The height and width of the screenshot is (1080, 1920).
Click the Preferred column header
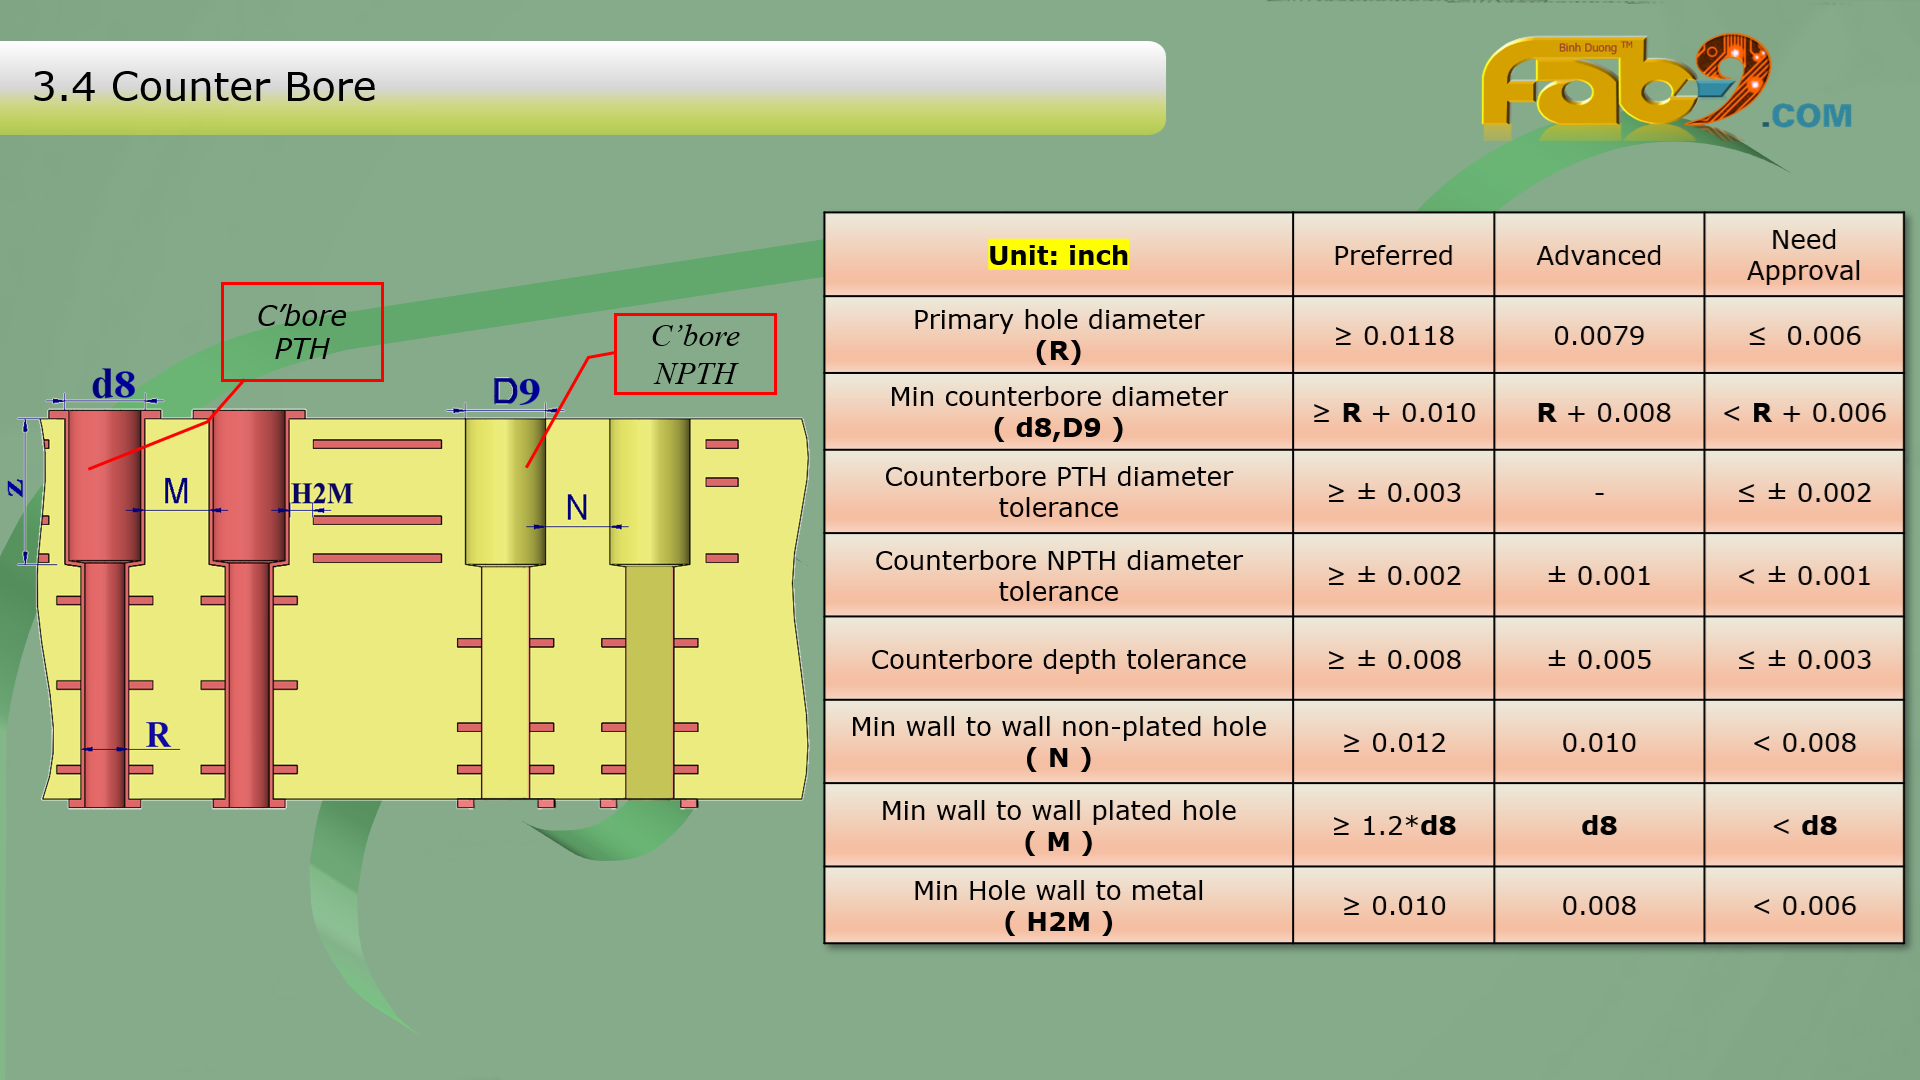[x=1393, y=255]
